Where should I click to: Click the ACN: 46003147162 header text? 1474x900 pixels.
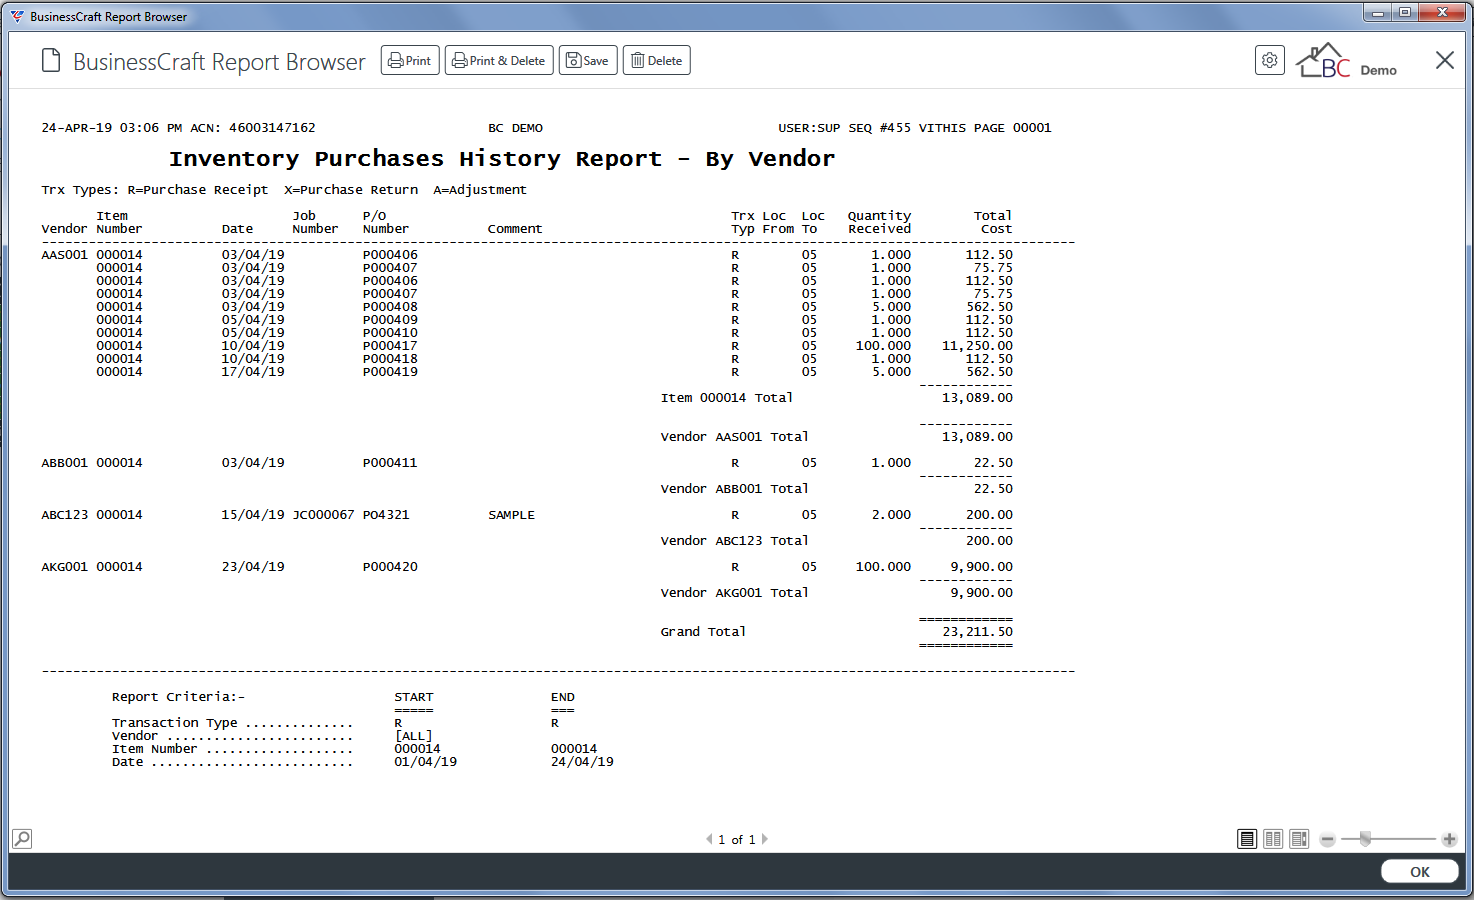tap(253, 128)
